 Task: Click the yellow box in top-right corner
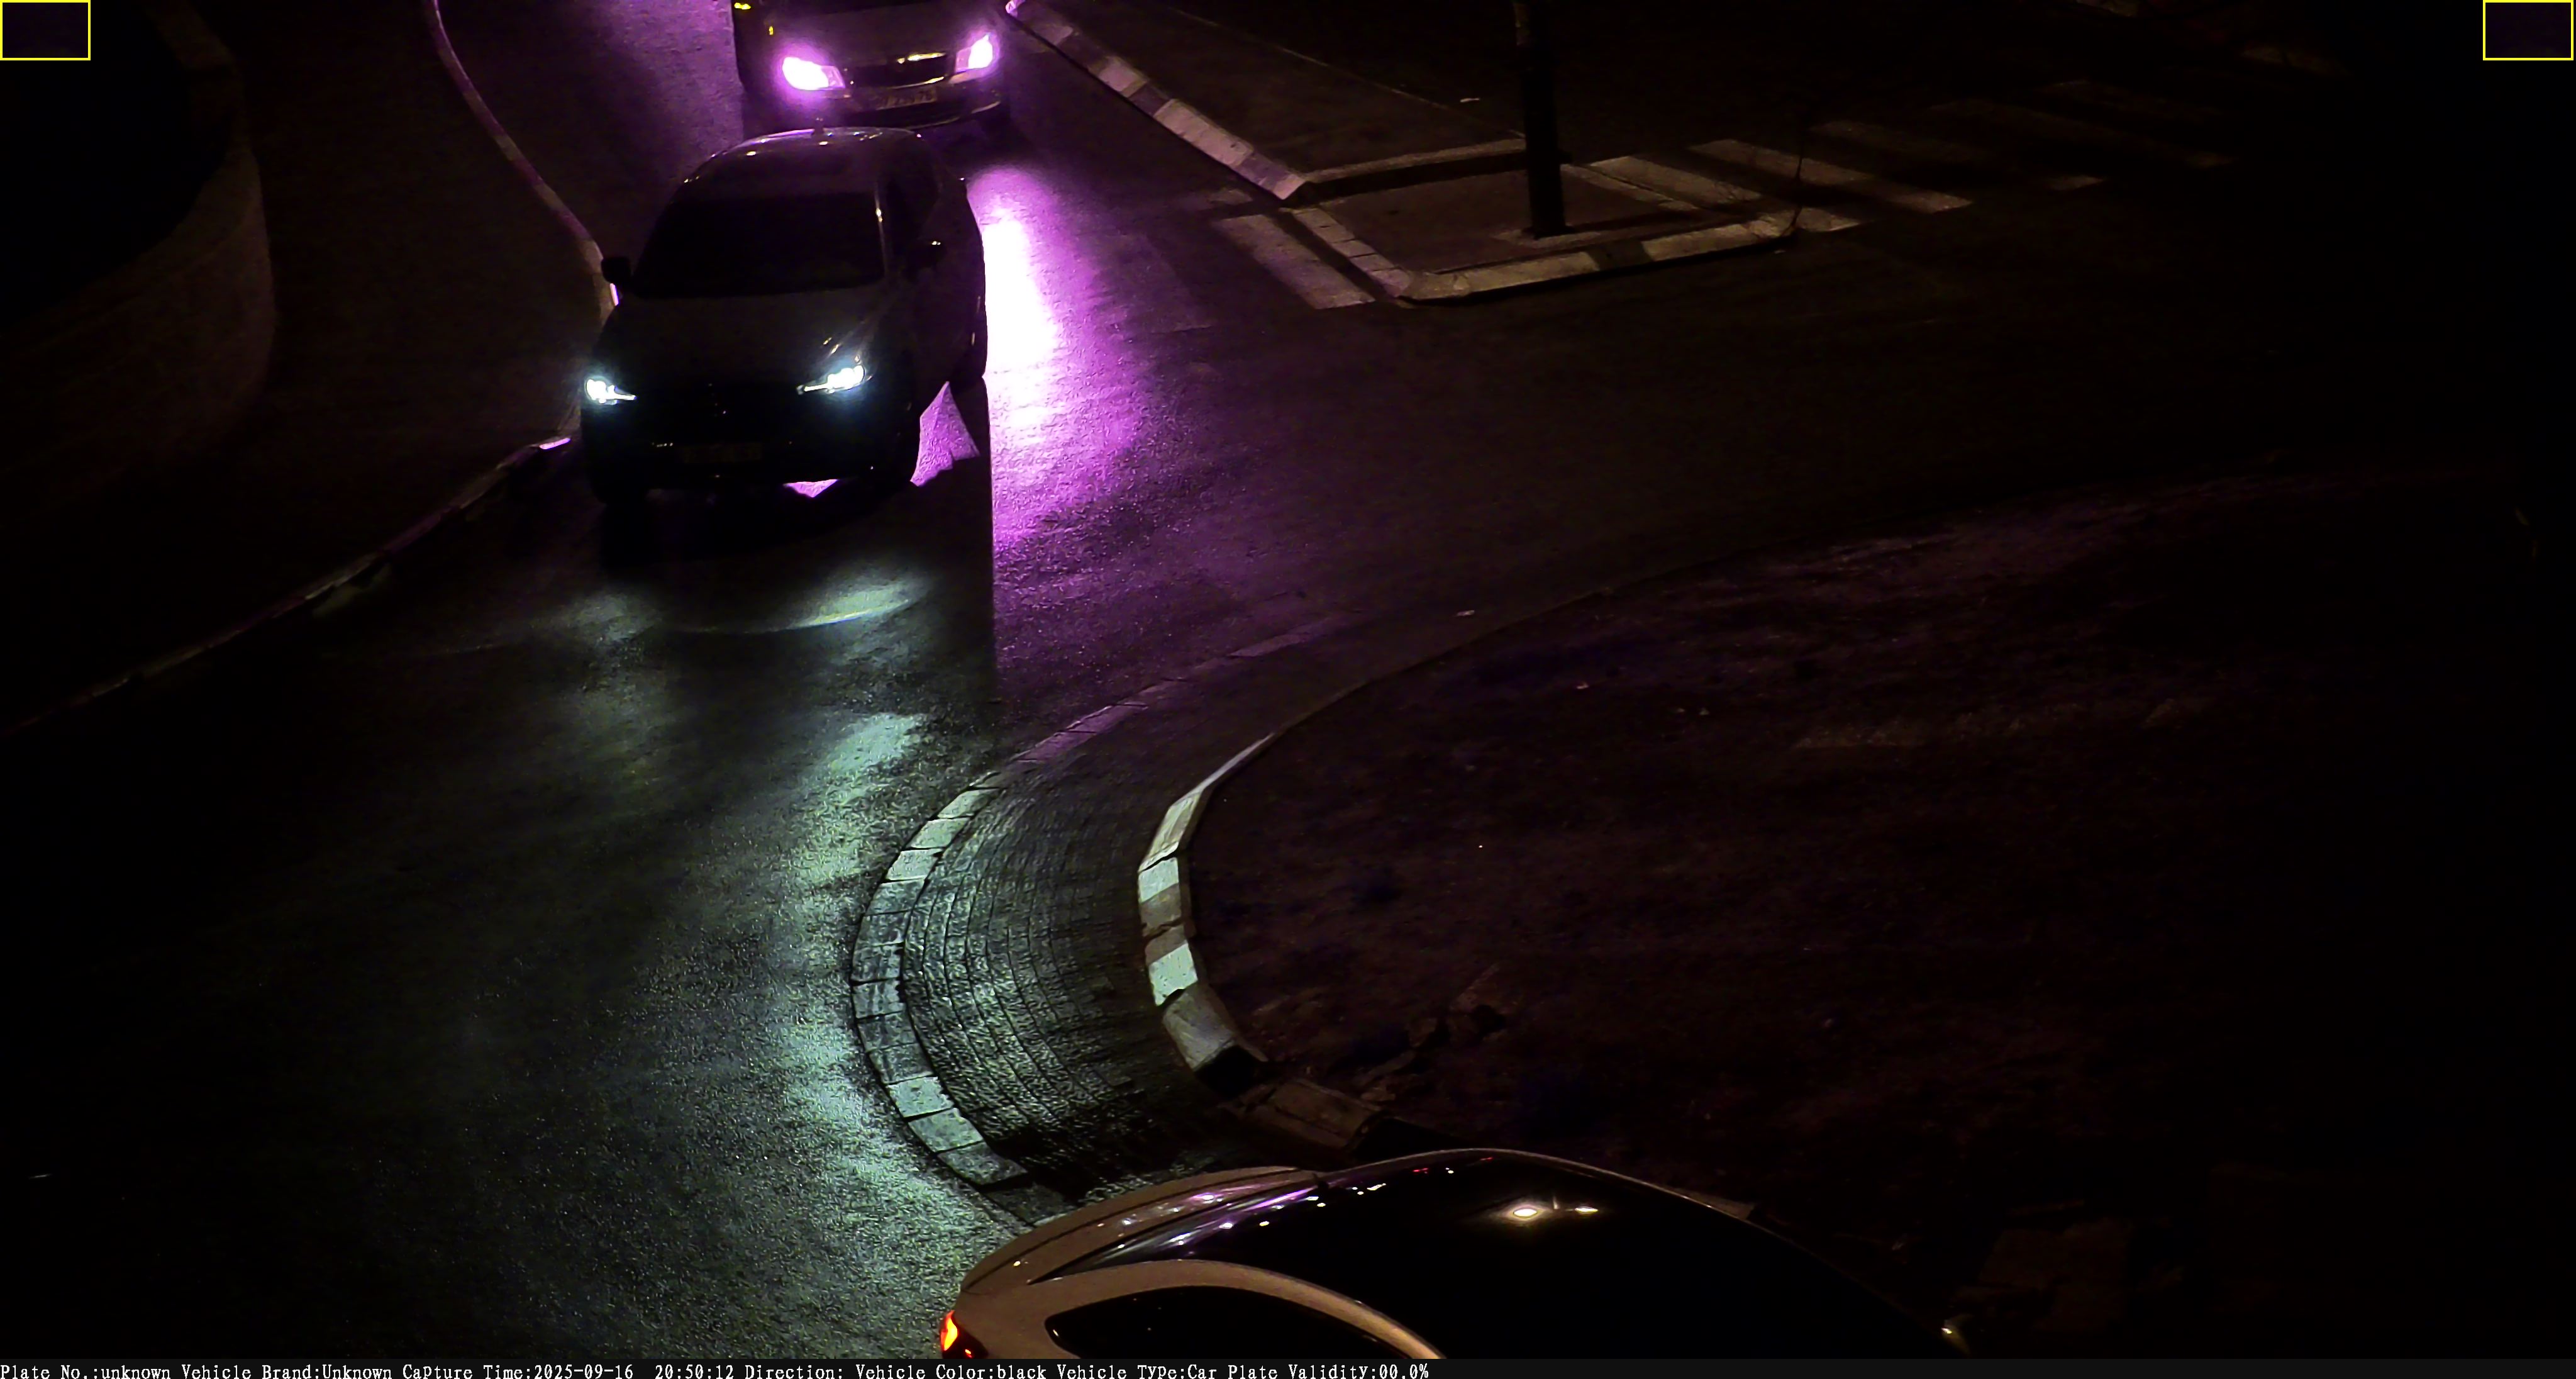tap(2528, 30)
